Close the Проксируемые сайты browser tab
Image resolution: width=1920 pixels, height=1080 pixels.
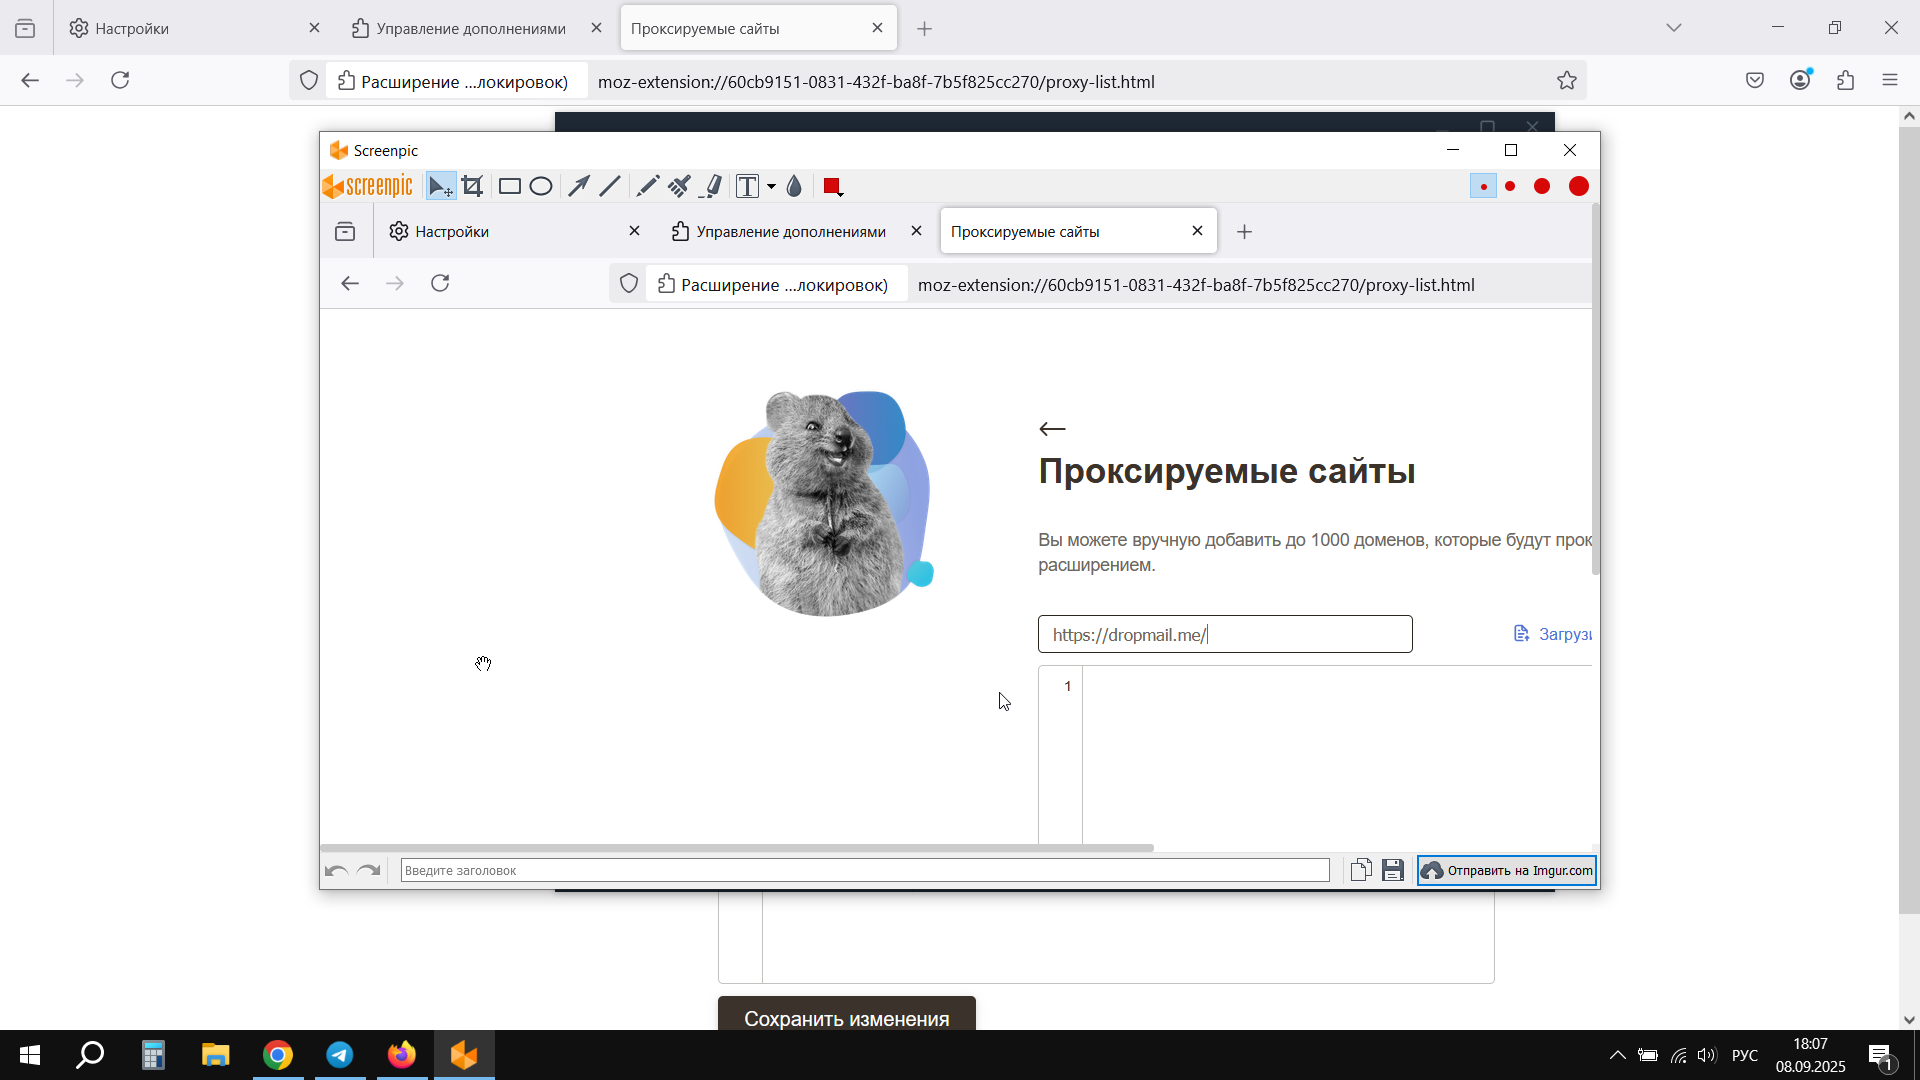pyautogui.click(x=877, y=28)
